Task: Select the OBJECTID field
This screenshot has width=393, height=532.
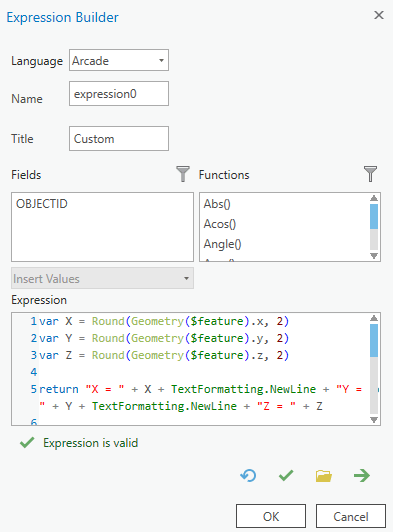Action: point(42,204)
